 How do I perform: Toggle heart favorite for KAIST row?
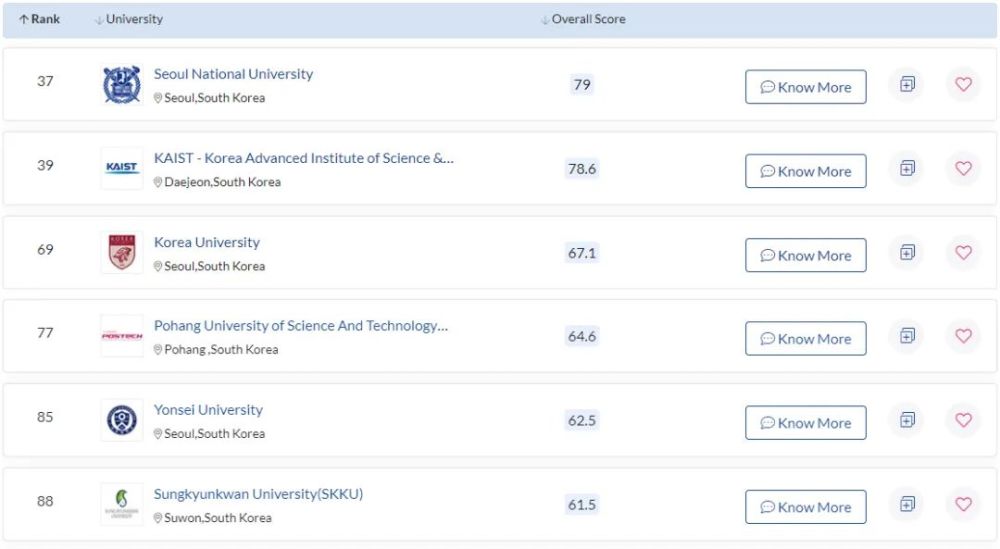(x=963, y=168)
